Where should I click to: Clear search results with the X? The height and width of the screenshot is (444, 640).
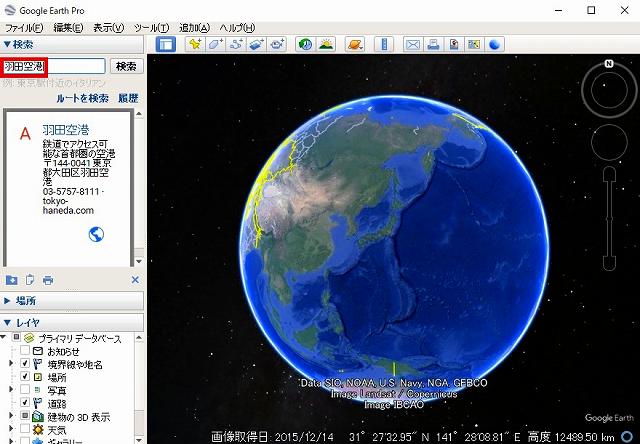click(x=135, y=280)
